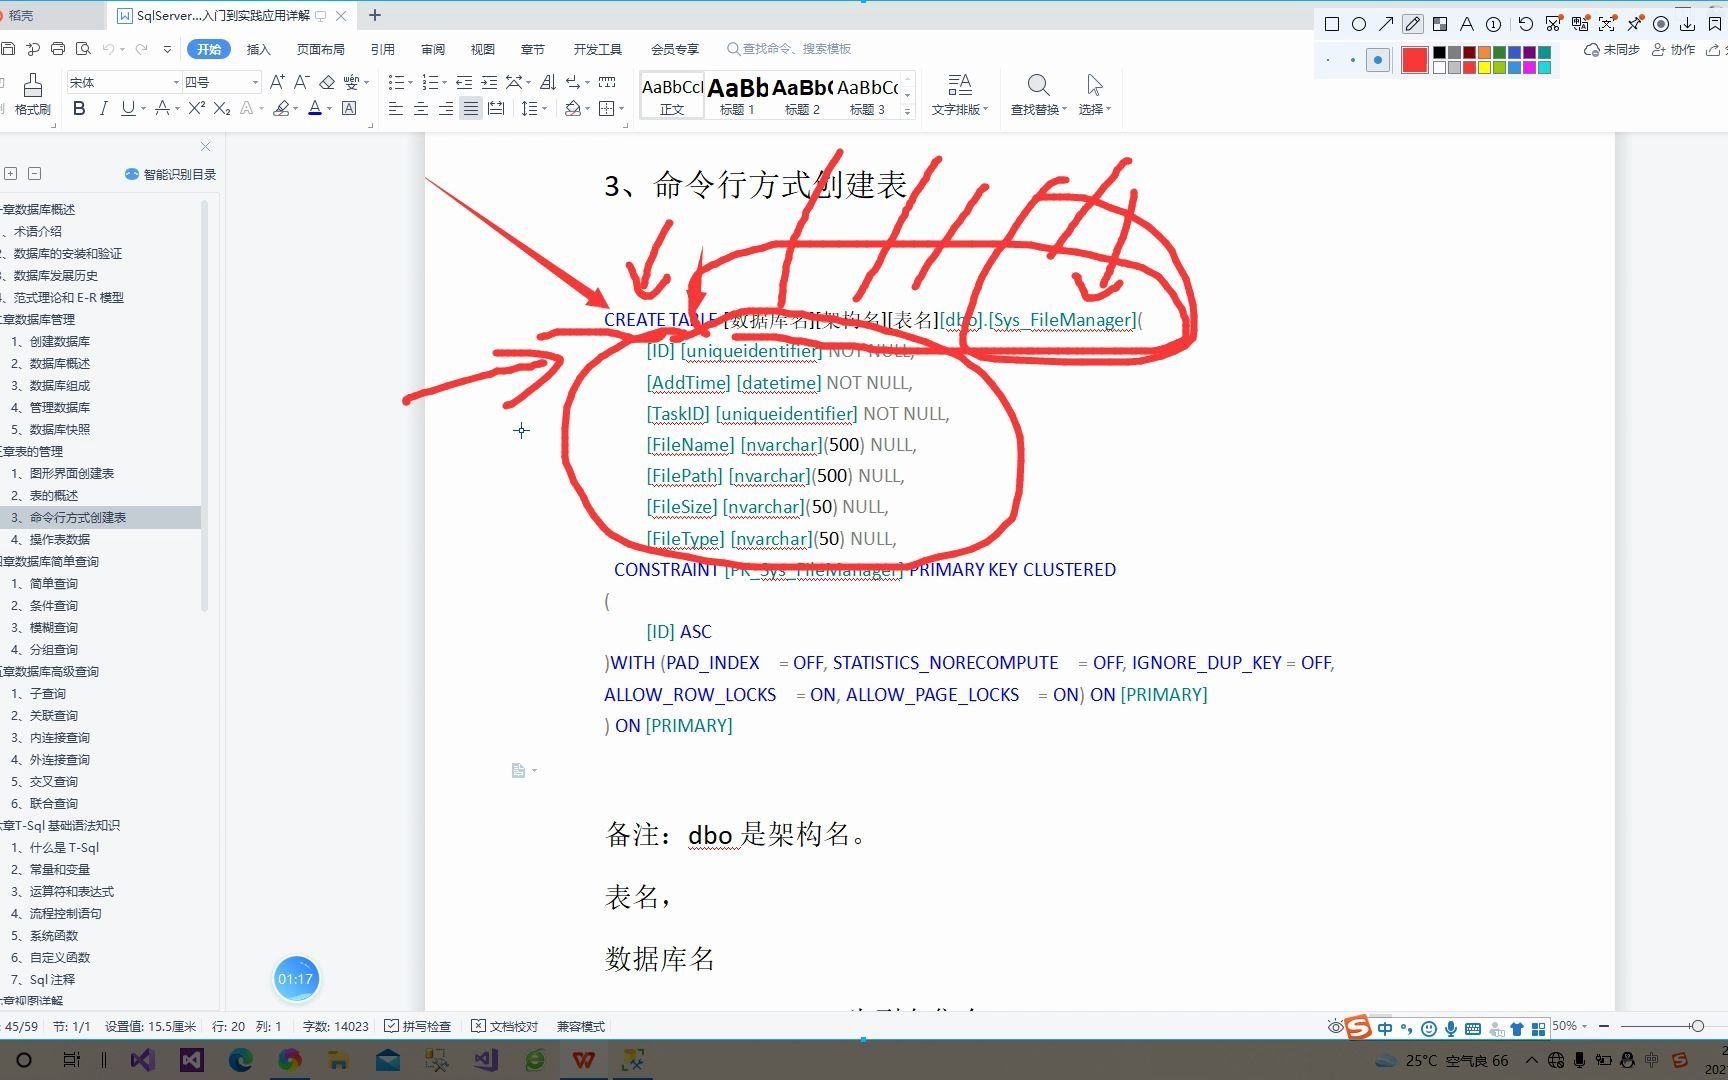
Task: Download the screenshot
Action: click(1688, 24)
